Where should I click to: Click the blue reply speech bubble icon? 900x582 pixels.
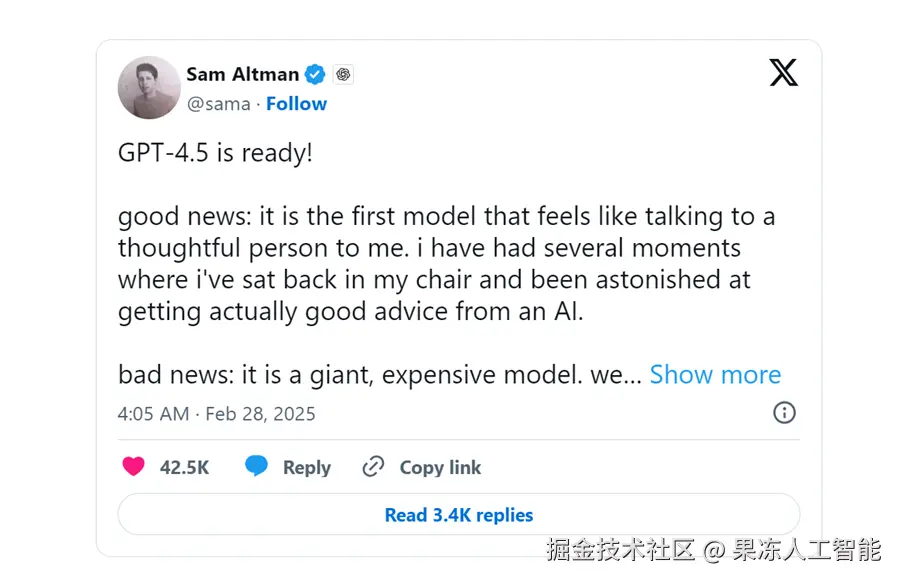pyautogui.click(x=257, y=467)
